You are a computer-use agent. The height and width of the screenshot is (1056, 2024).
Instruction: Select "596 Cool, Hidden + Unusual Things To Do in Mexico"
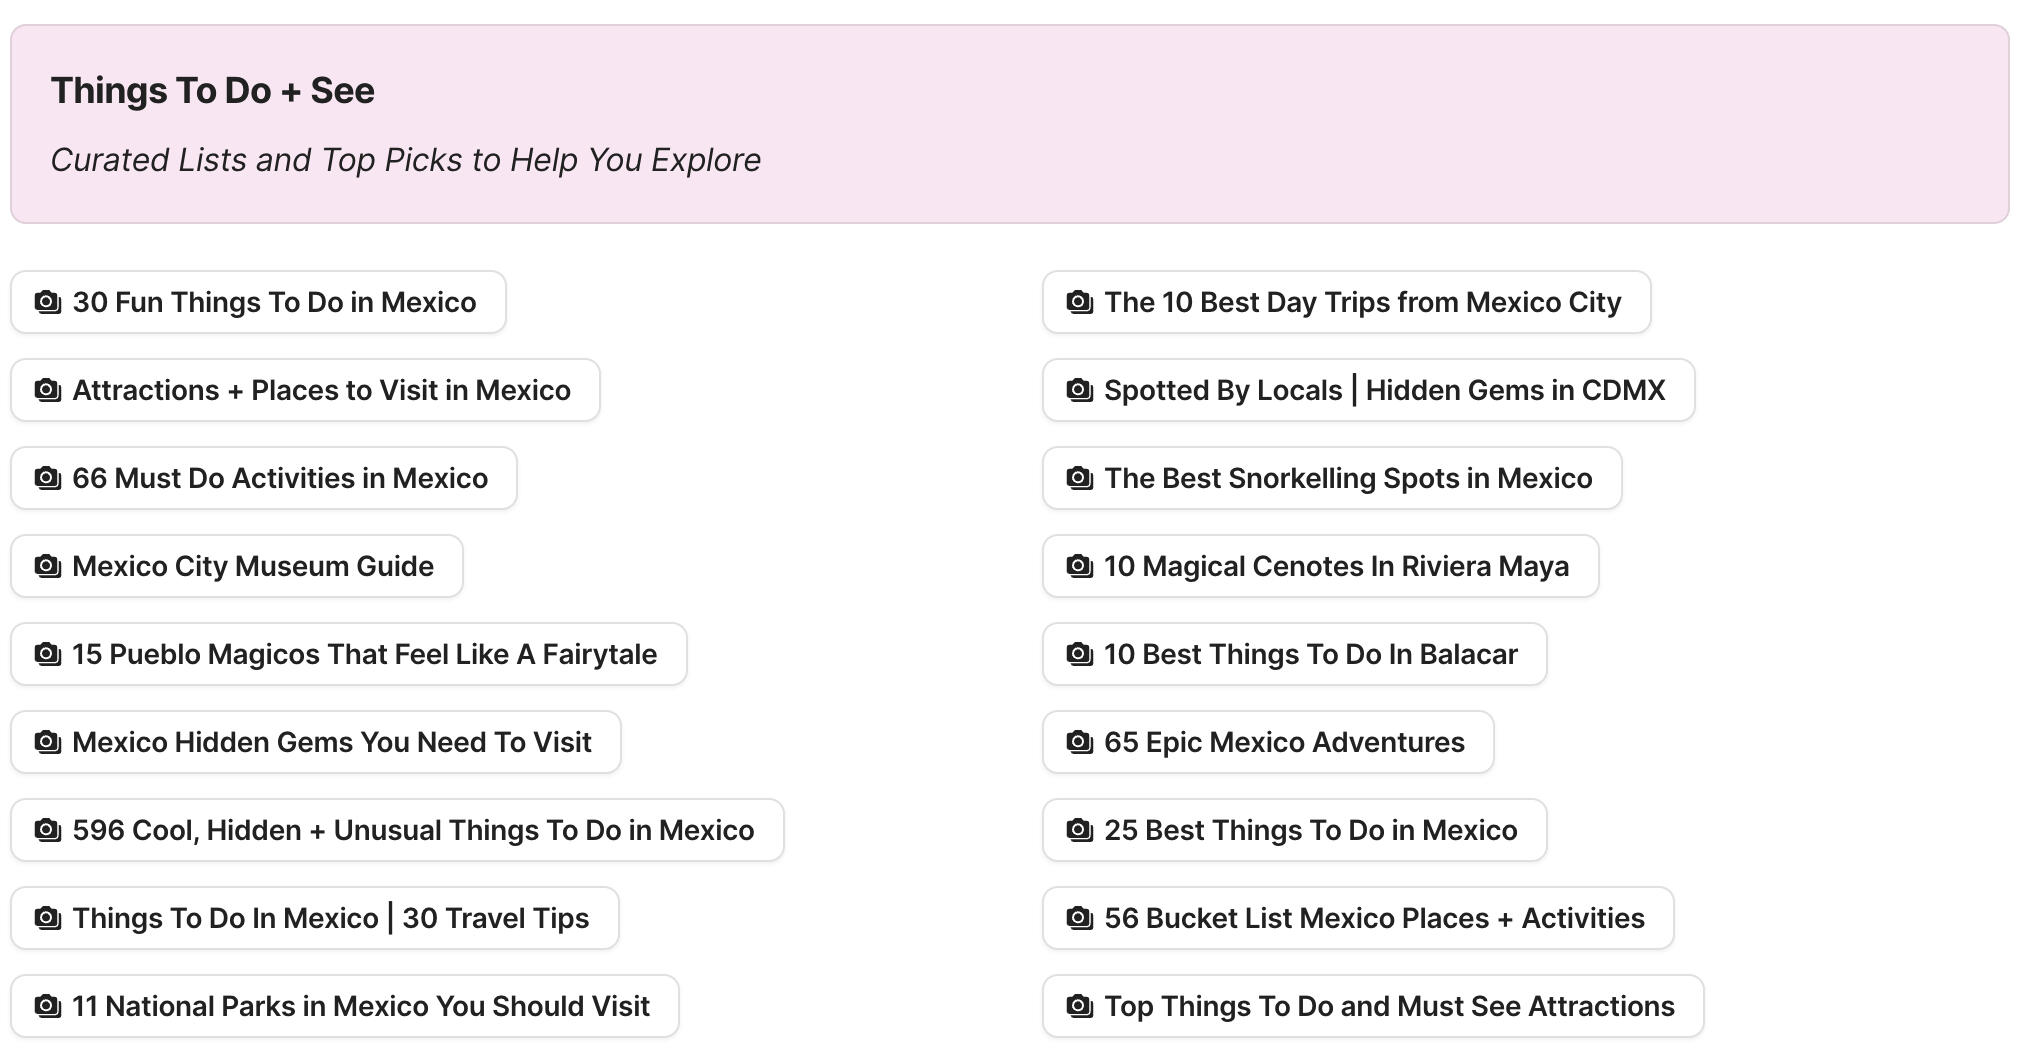click(395, 830)
